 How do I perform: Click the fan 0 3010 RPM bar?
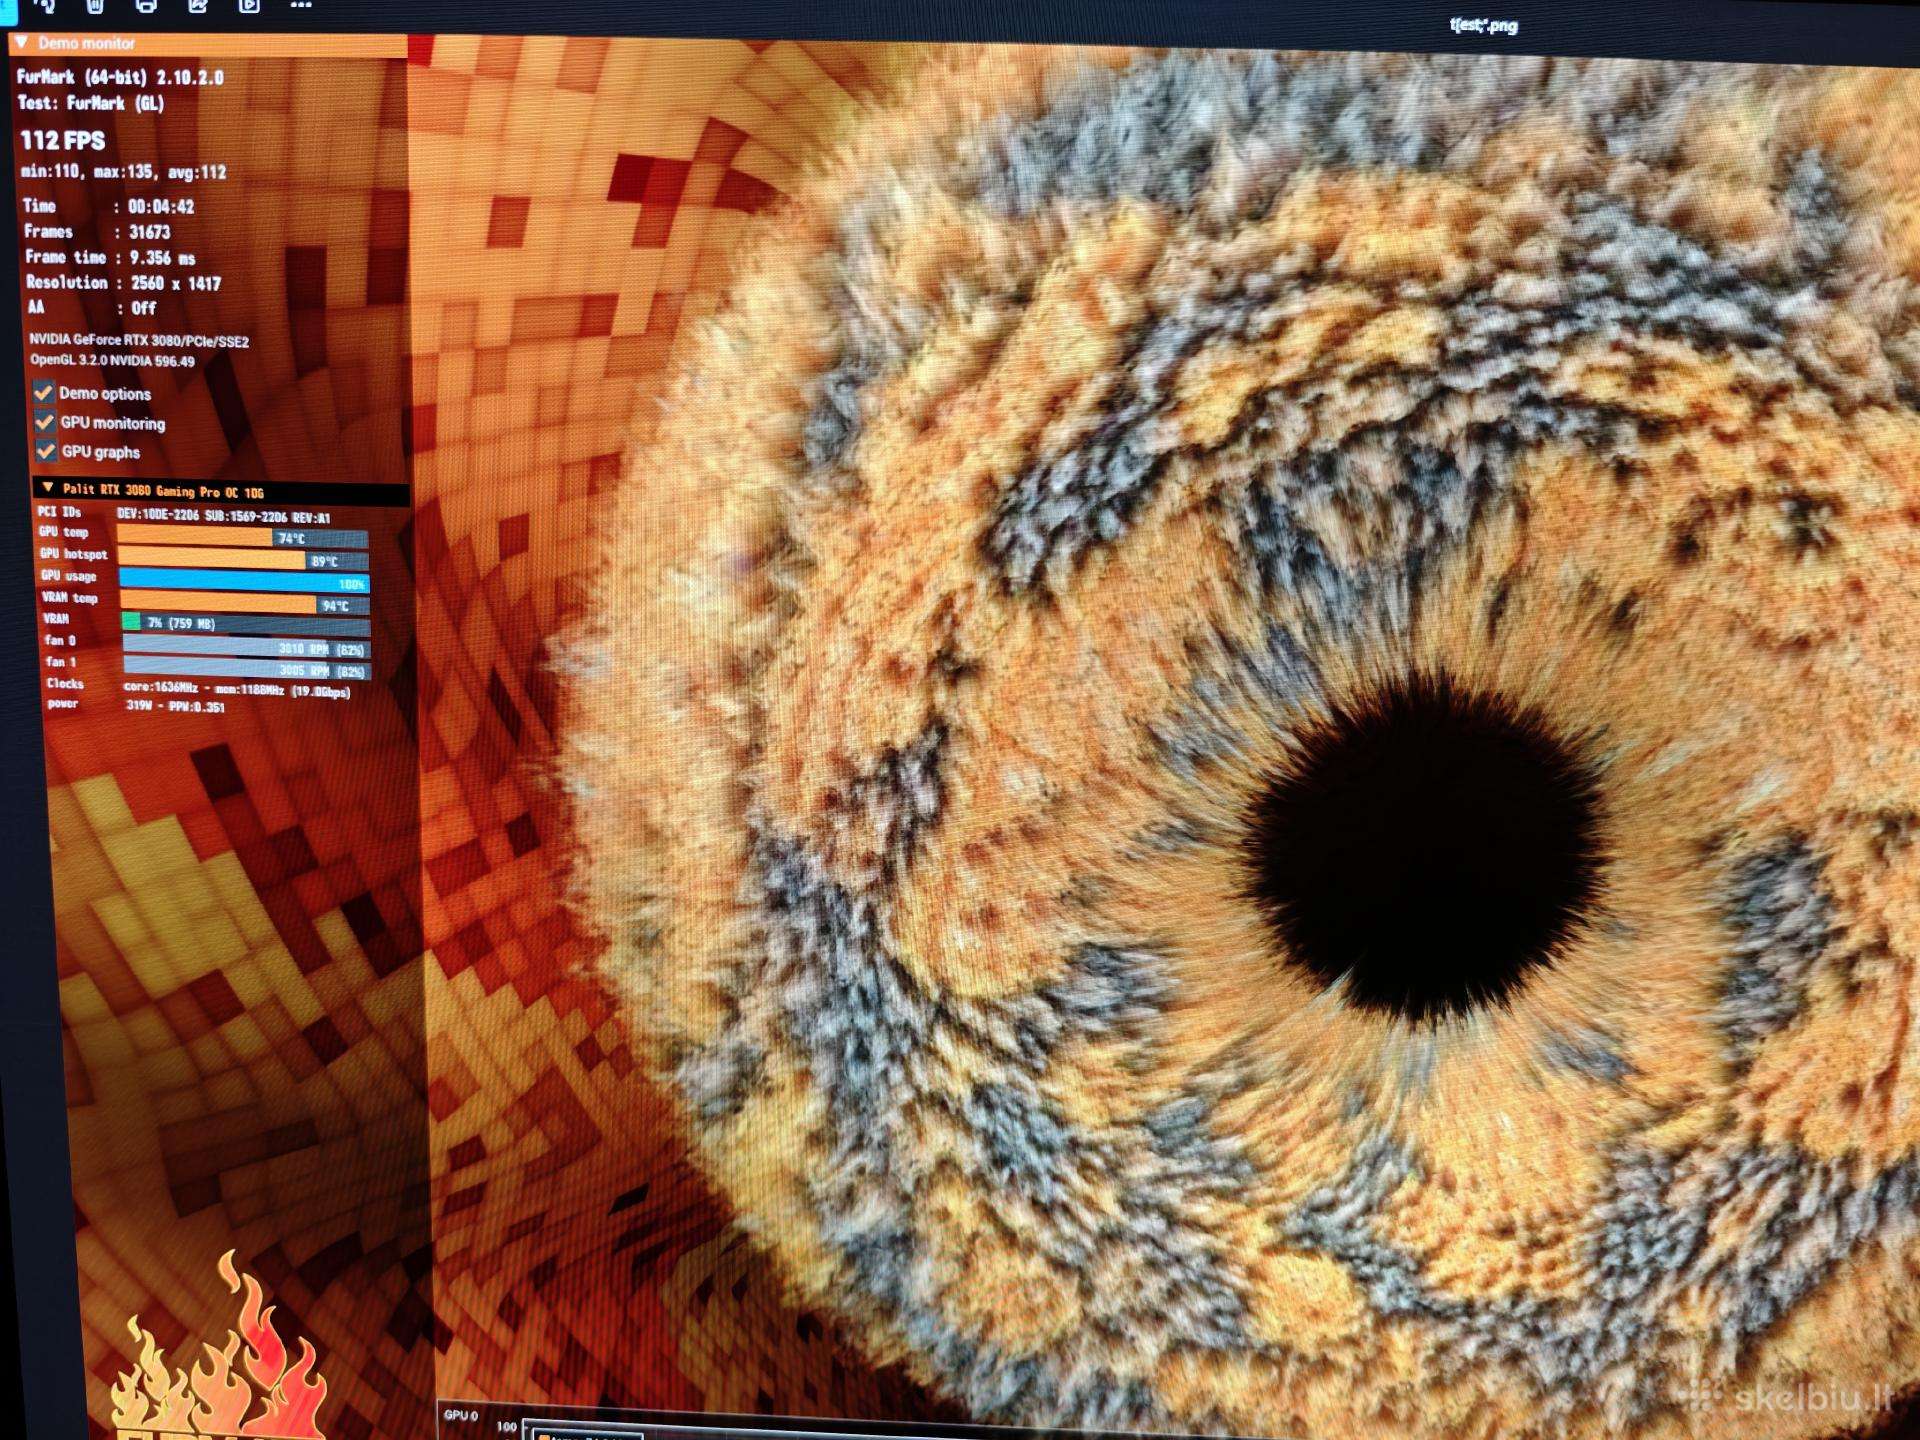click(247, 648)
